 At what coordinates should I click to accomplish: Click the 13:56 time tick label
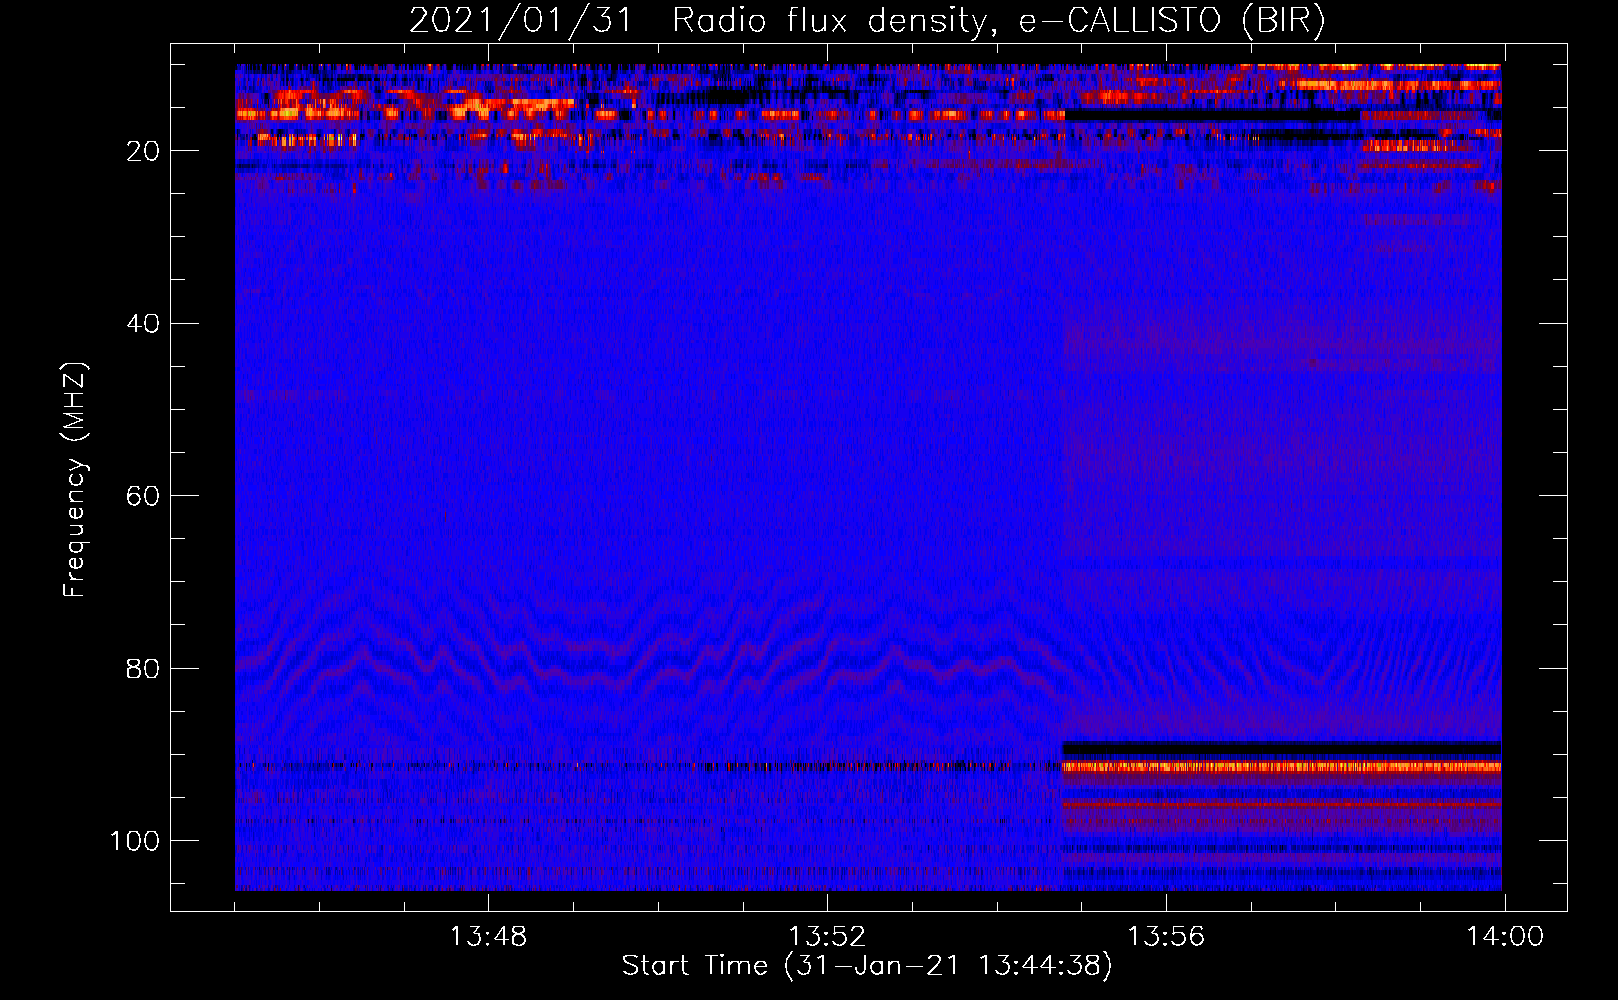(x=1166, y=937)
